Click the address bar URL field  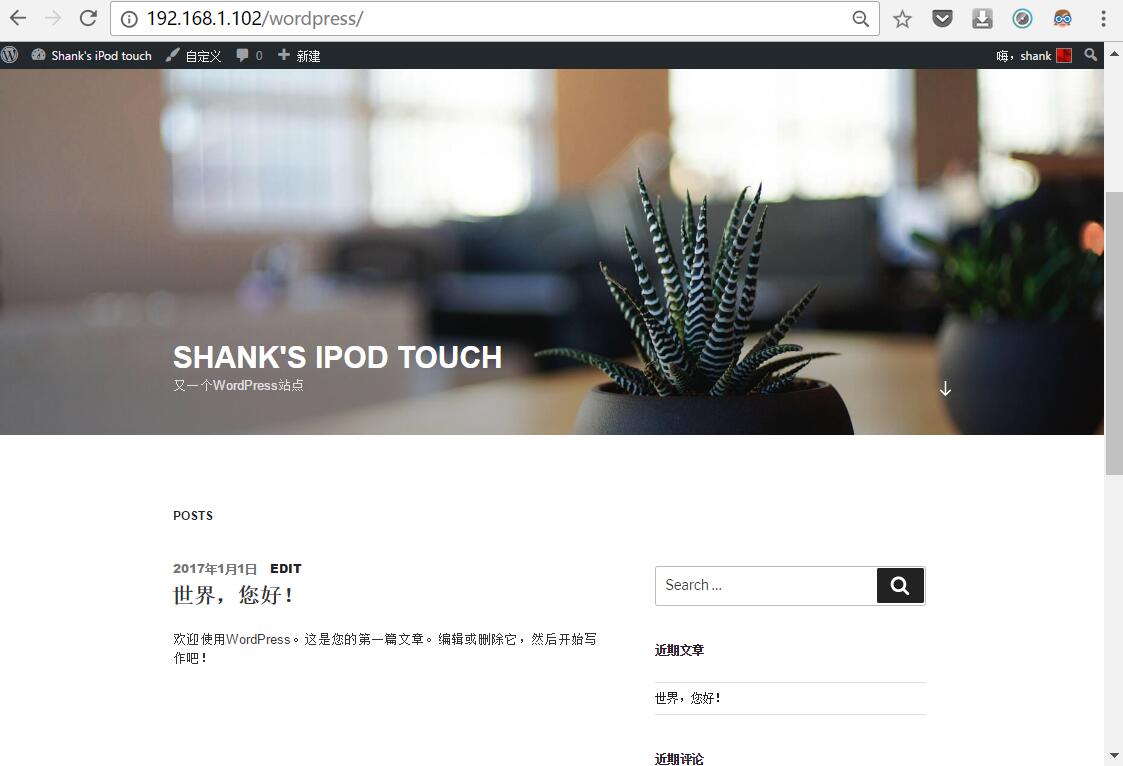click(x=494, y=19)
